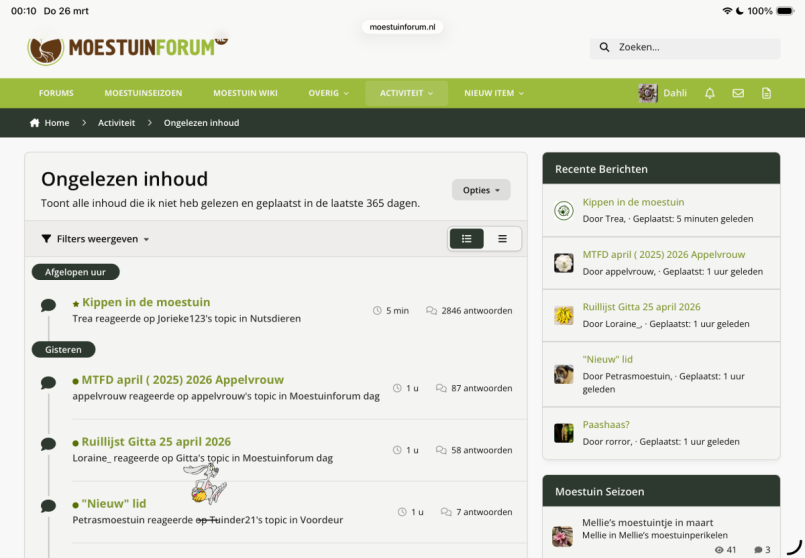
Task: Click Dahli's profile avatar
Action: (x=648, y=93)
